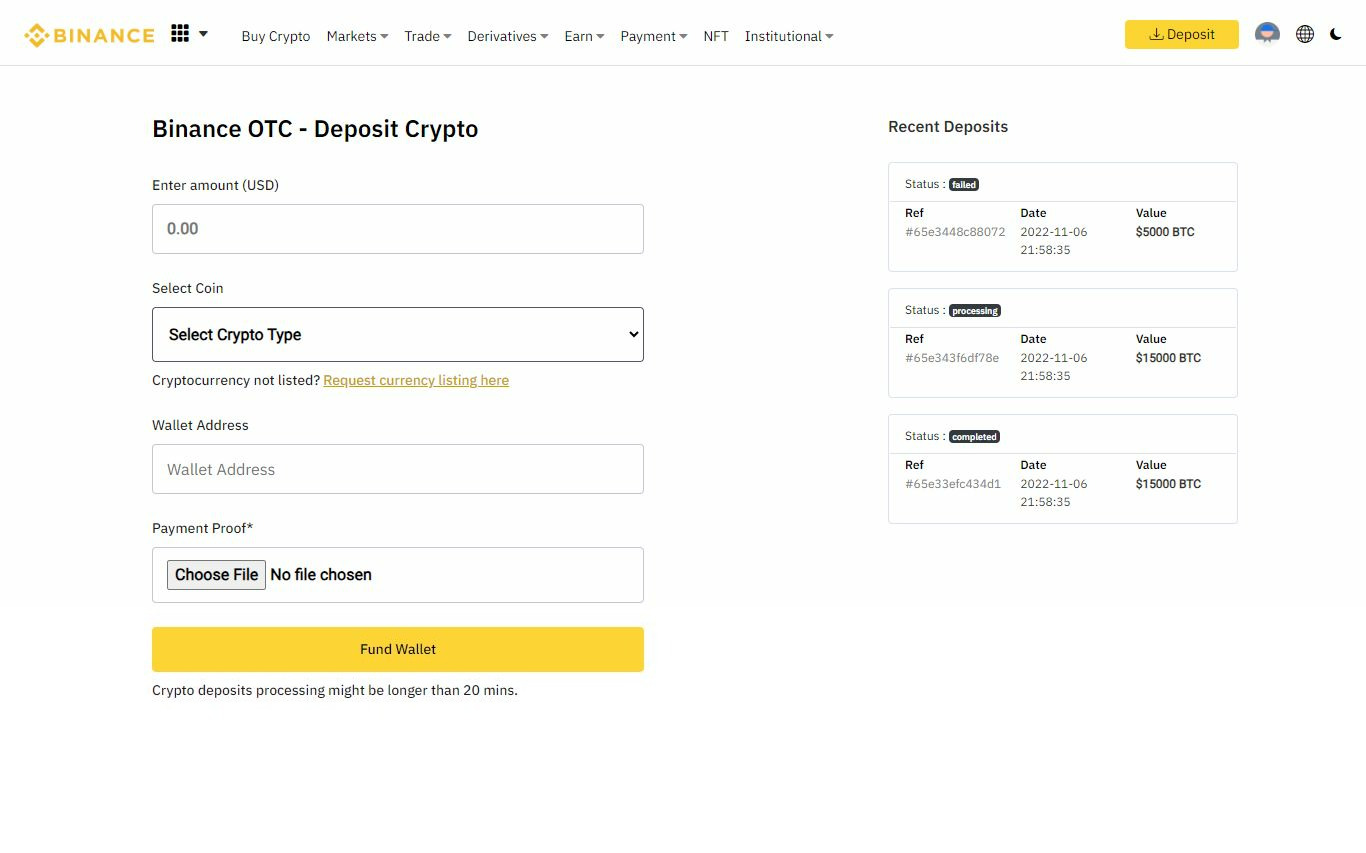Viewport: 1366px width, 853px height.
Task: Expand the Markets menu
Action: coord(357,36)
